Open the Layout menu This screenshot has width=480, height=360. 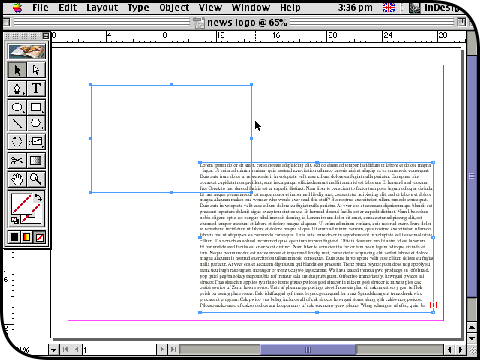(102, 7)
